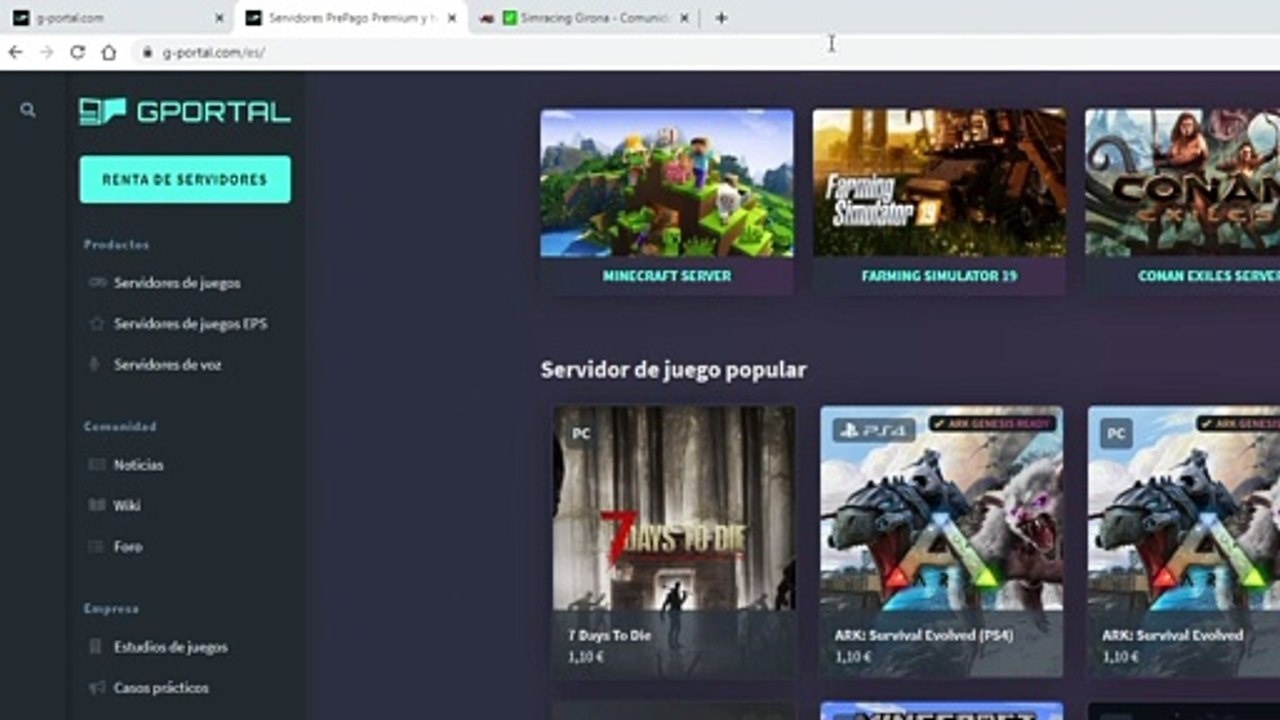Click the "Comunidad" sidebar section label
The height and width of the screenshot is (720, 1280).
point(120,427)
